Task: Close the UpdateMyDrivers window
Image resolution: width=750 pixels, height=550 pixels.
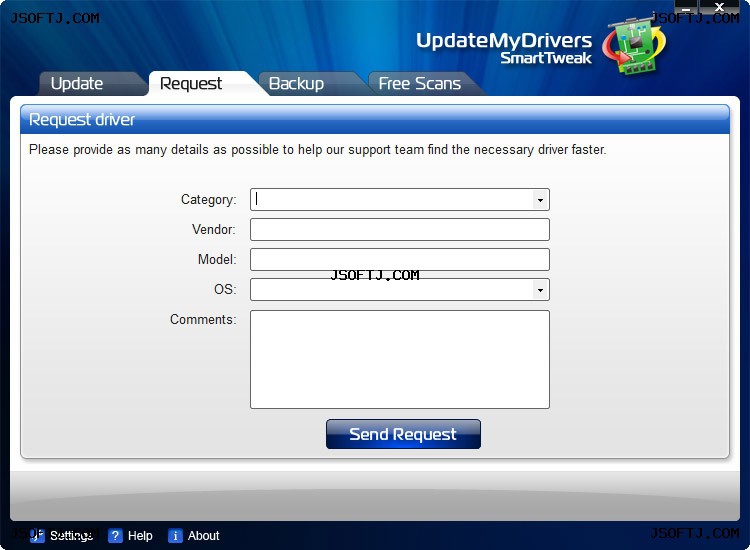Action: pyautogui.click(x=719, y=7)
